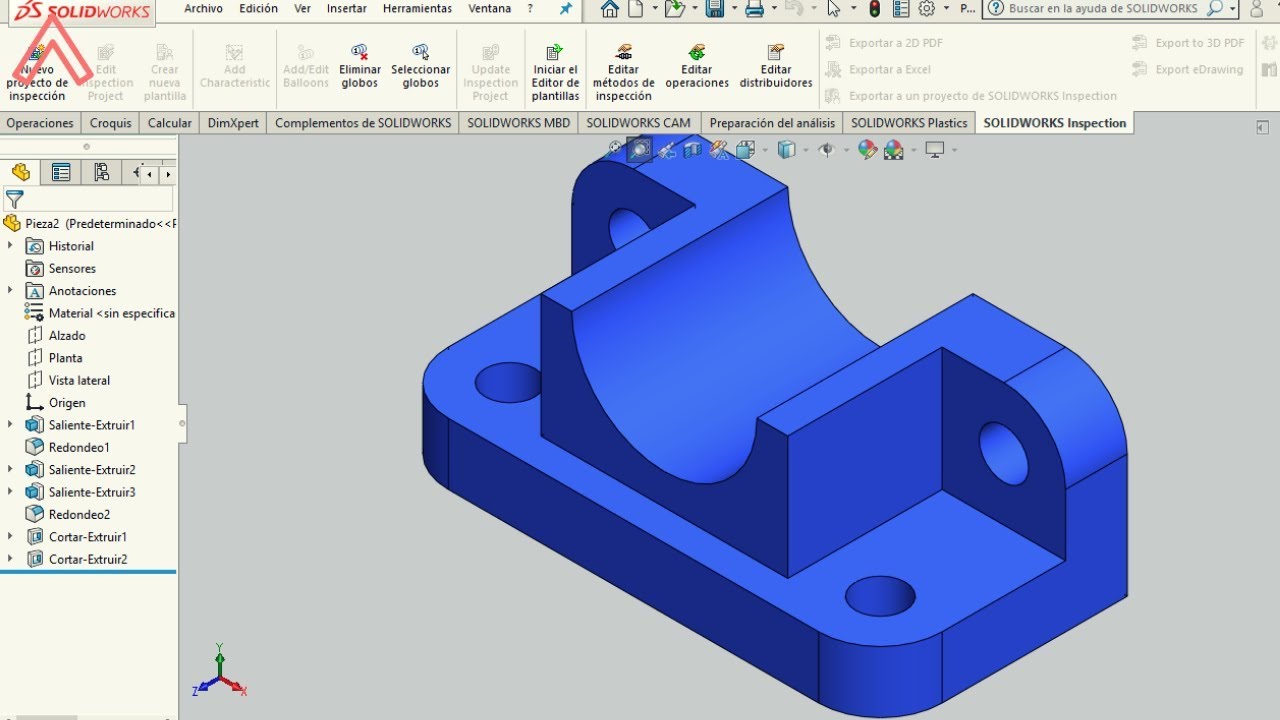Click the Section View icon
This screenshot has width=1280, height=720.
pos(692,150)
